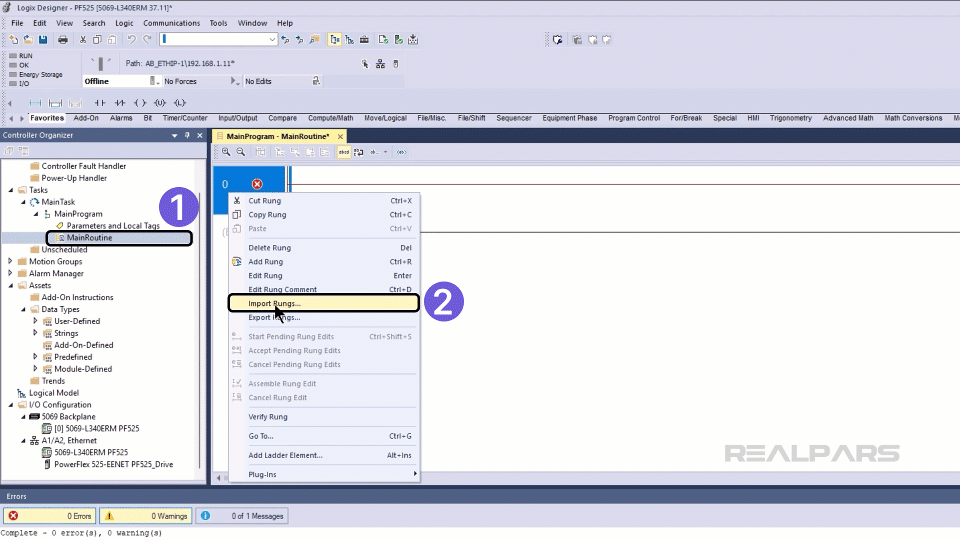Select PowerFlex 525-EENET PF525_Drive in tree
The image size is (960, 540).
113,465
